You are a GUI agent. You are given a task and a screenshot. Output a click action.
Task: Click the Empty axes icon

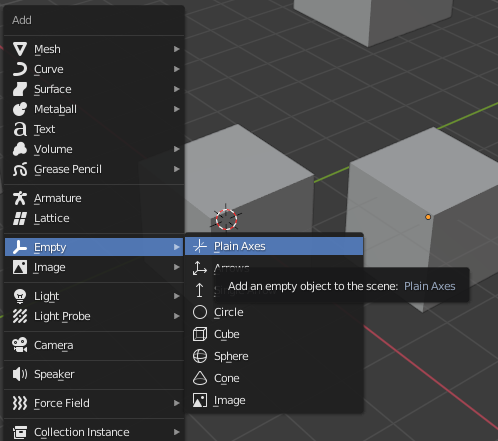20,247
